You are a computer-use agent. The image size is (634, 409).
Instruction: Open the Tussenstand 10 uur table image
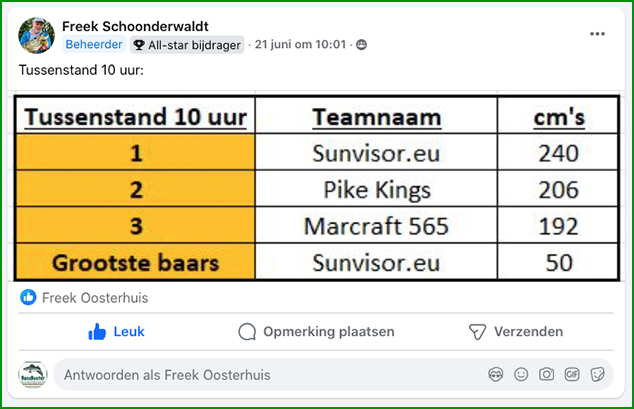pos(317,188)
